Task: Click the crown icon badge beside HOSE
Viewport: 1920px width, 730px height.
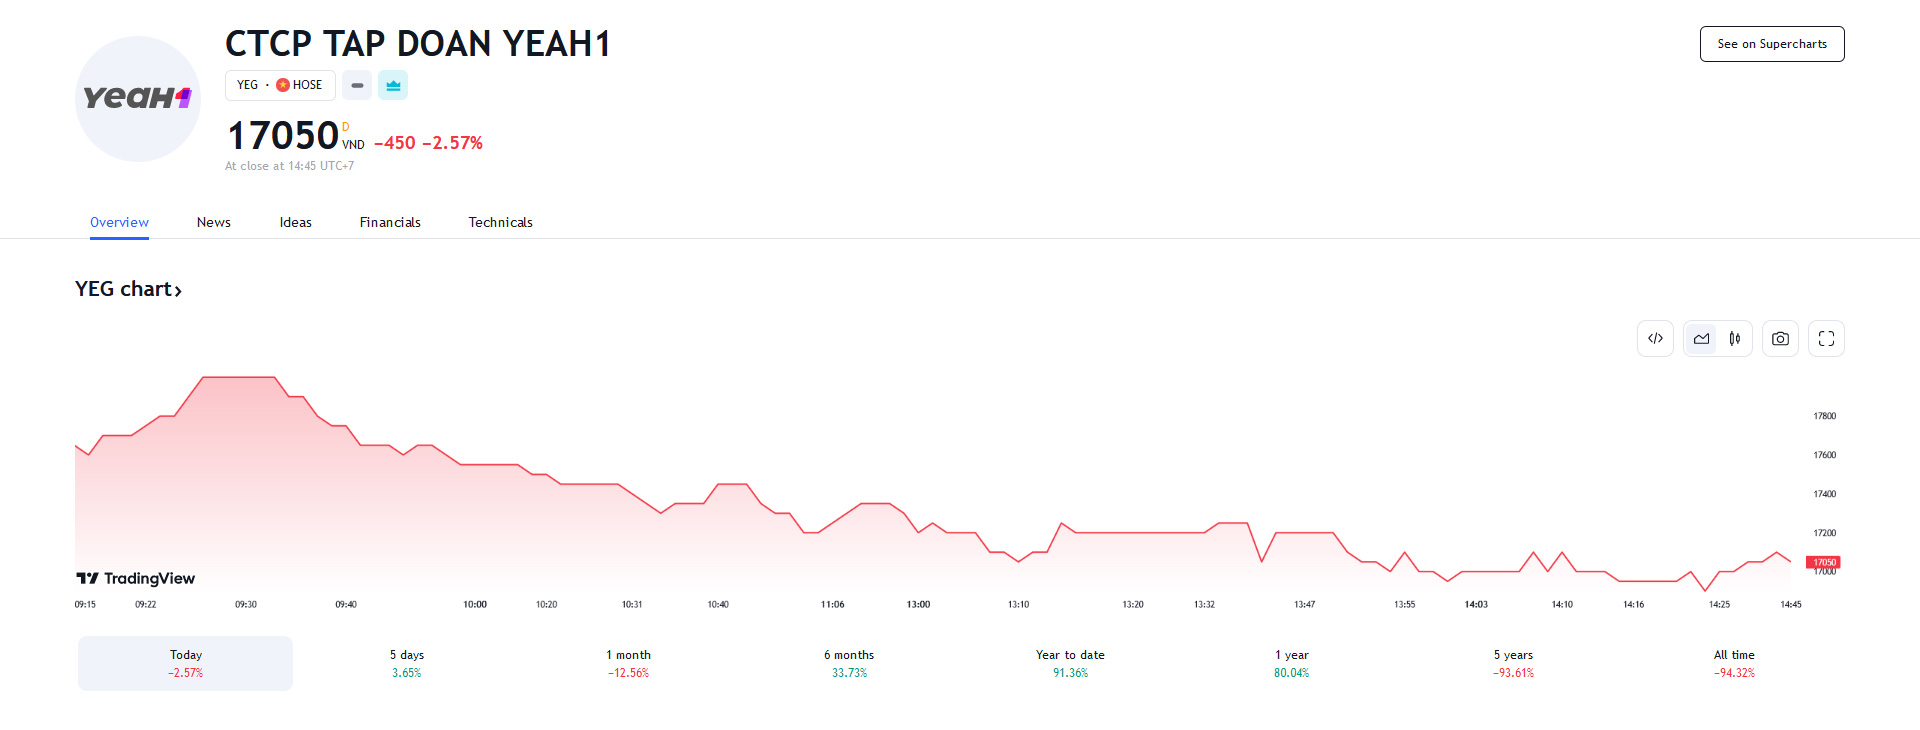Action: [x=393, y=85]
